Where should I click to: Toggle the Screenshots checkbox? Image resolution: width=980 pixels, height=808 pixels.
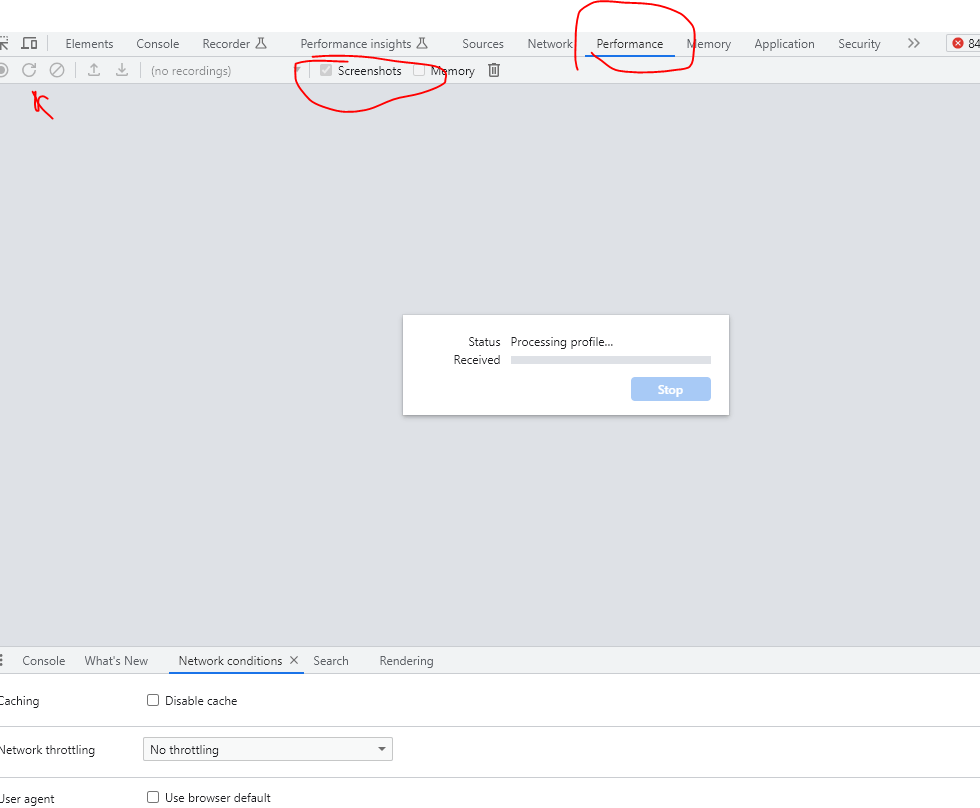click(326, 70)
